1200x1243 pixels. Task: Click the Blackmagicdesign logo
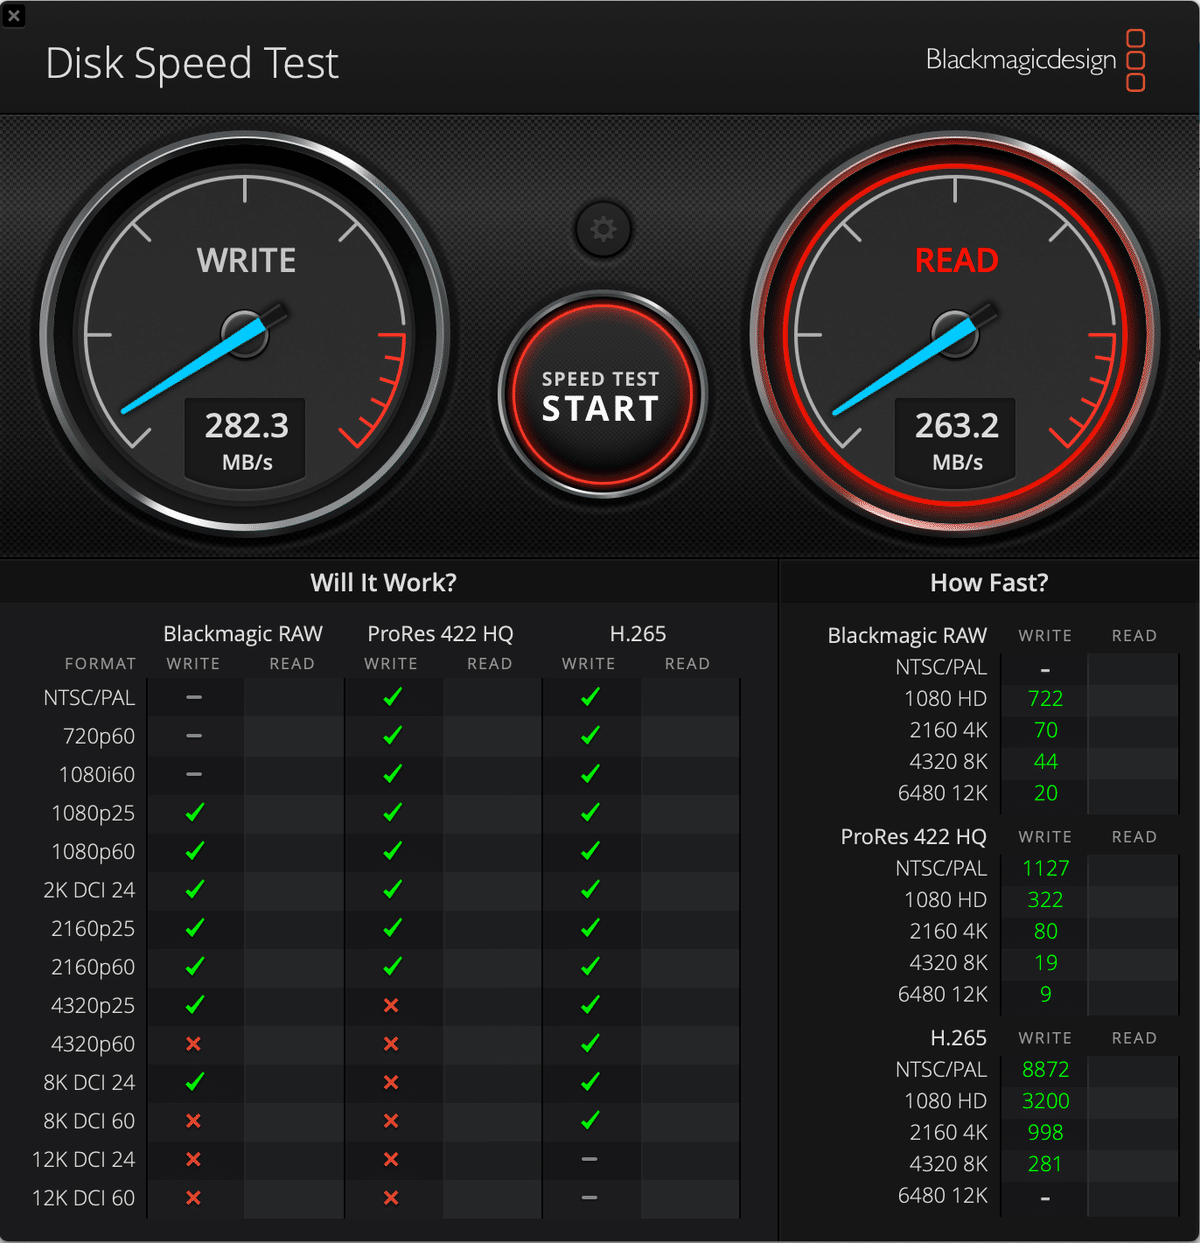tap(1020, 60)
